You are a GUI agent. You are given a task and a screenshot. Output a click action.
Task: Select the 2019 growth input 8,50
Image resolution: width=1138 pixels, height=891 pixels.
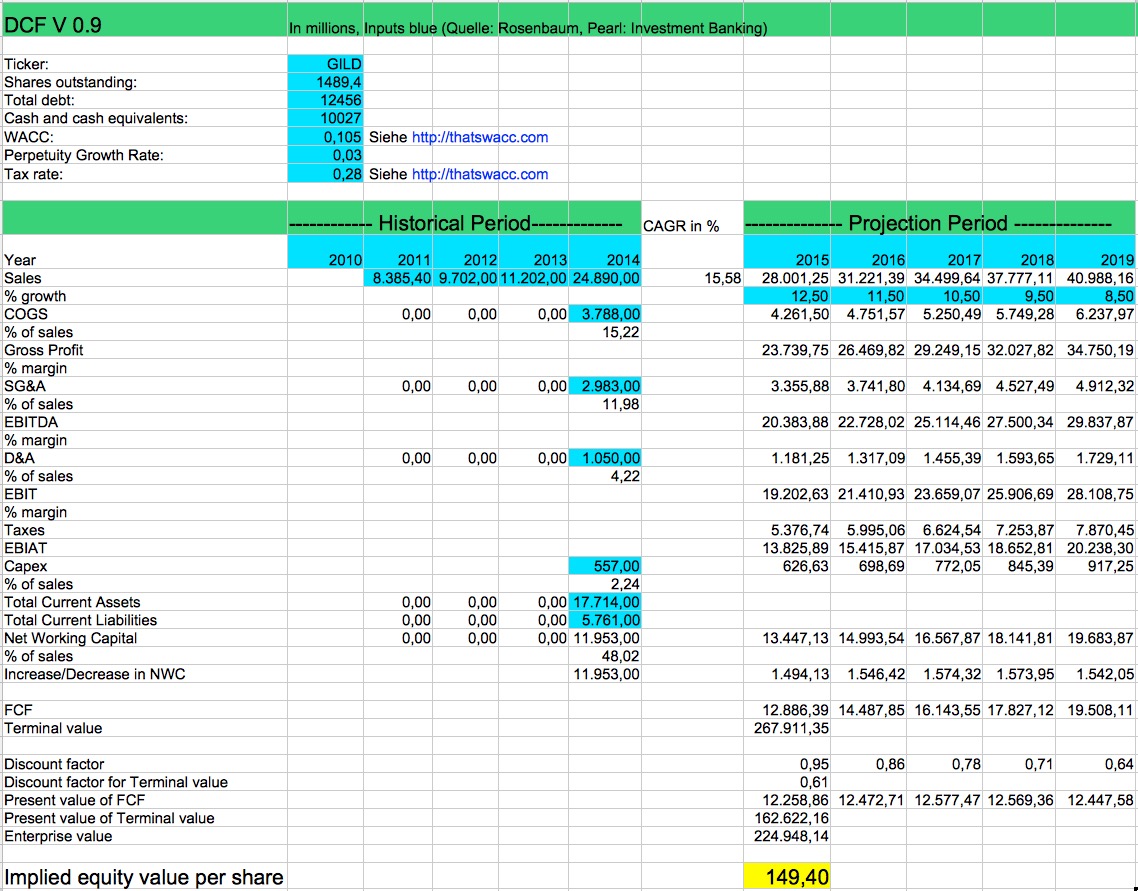coord(1095,296)
